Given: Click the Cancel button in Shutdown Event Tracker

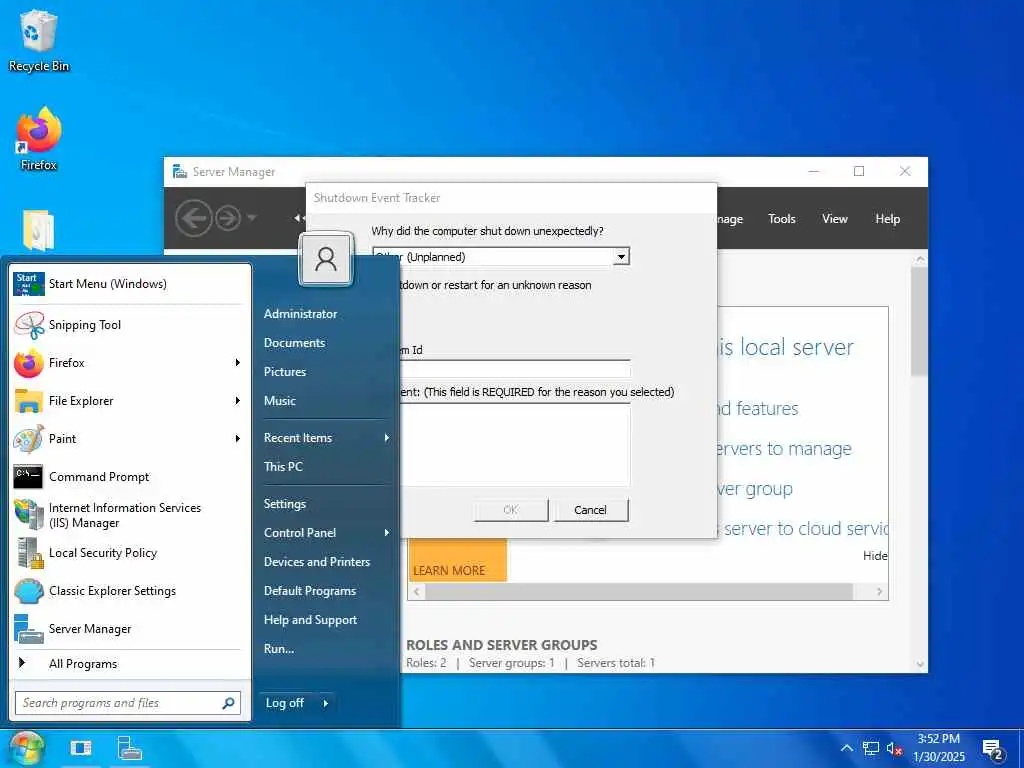Looking at the screenshot, I should pyautogui.click(x=590, y=510).
